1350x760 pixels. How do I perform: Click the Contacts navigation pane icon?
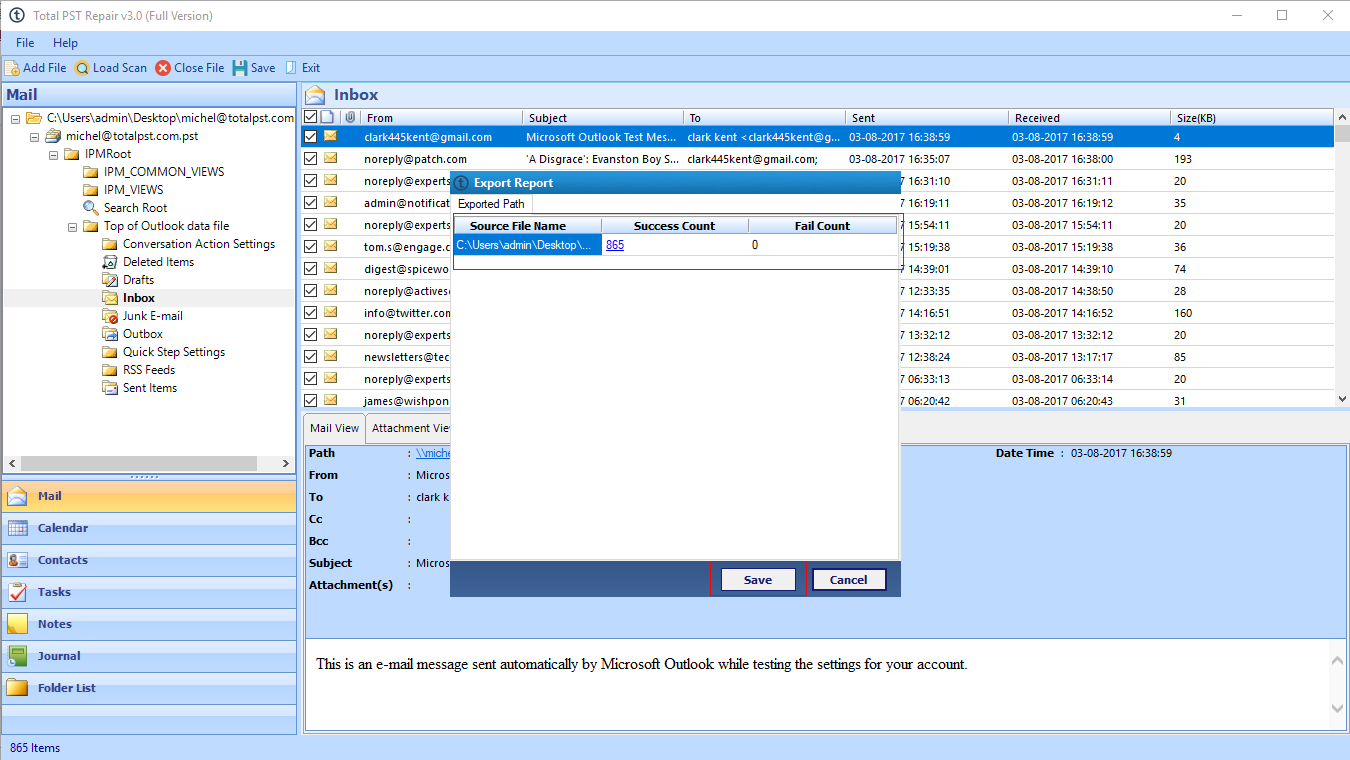pyautogui.click(x=18, y=560)
